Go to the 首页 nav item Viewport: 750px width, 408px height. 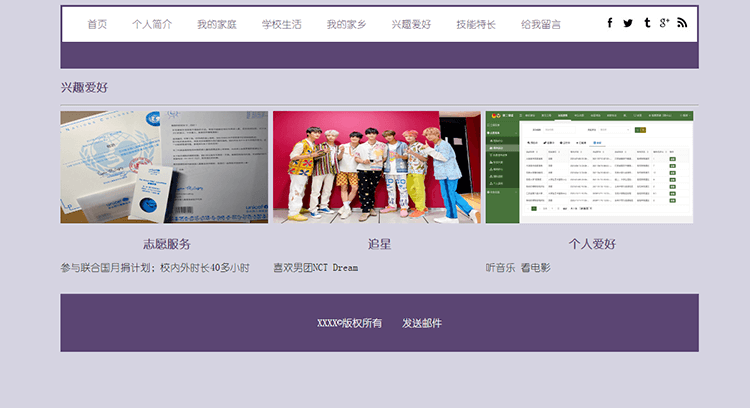coord(97,24)
